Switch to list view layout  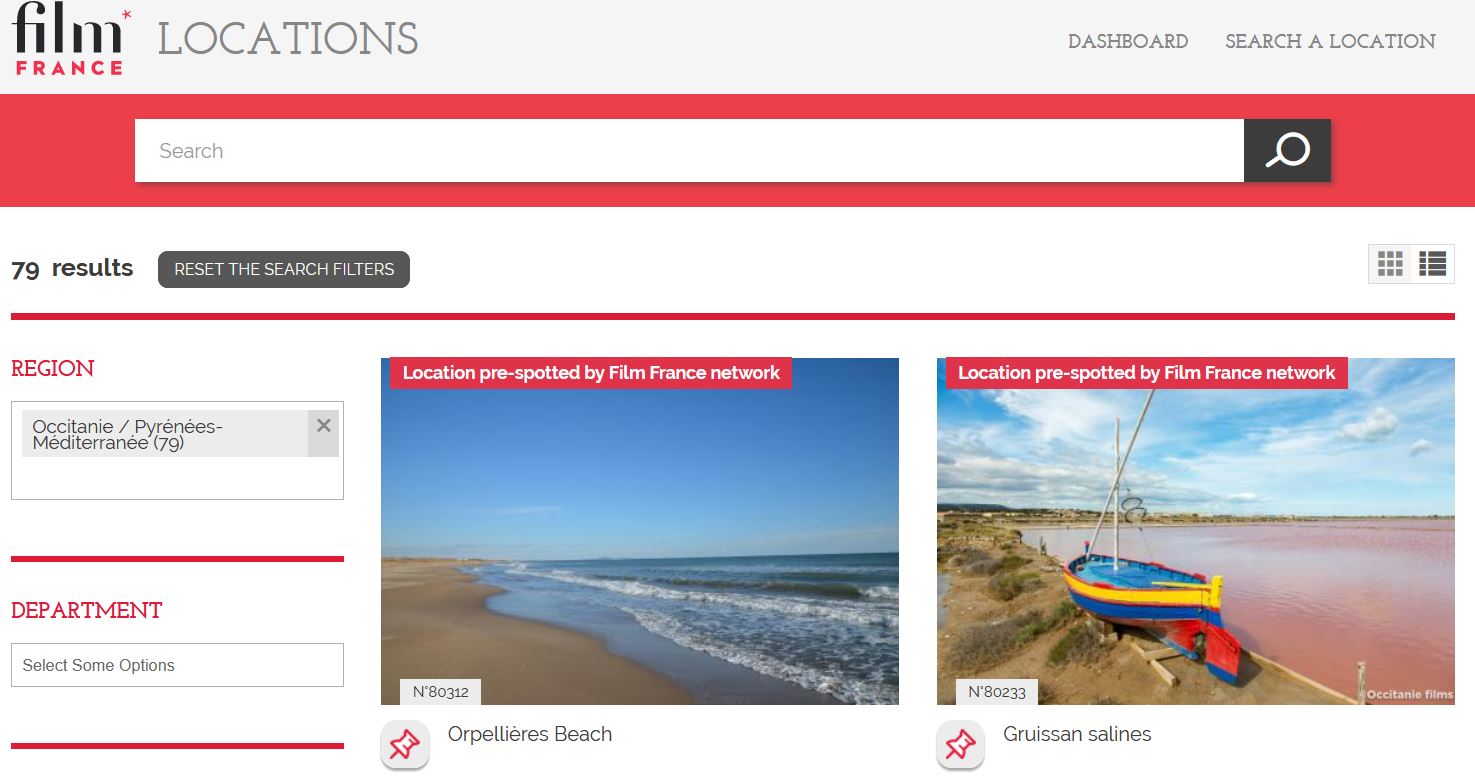(x=1433, y=264)
